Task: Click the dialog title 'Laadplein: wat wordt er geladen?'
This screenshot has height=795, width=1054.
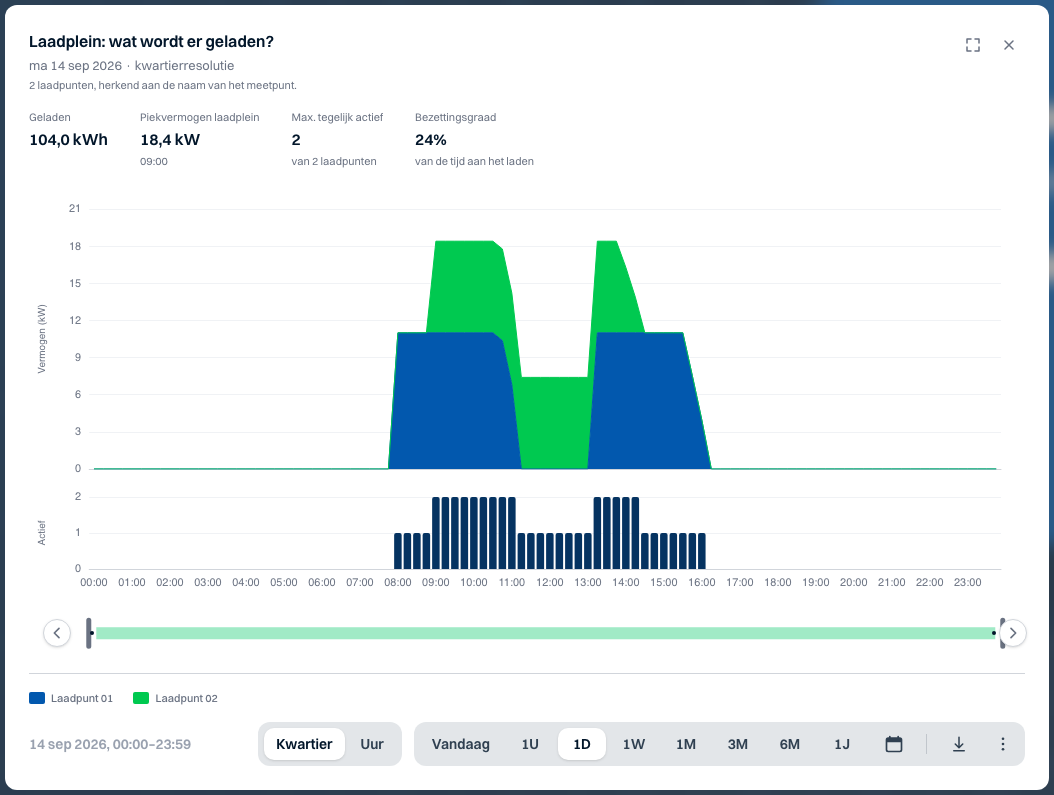Action: (x=151, y=42)
